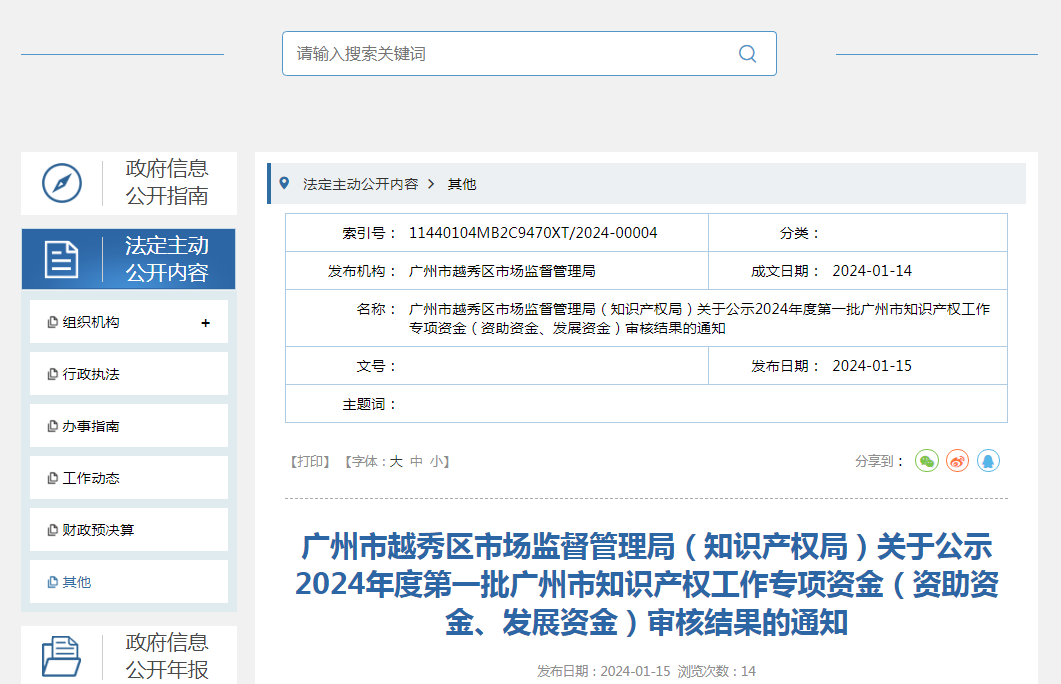Share article via QQ icon

tap(988, 461)
